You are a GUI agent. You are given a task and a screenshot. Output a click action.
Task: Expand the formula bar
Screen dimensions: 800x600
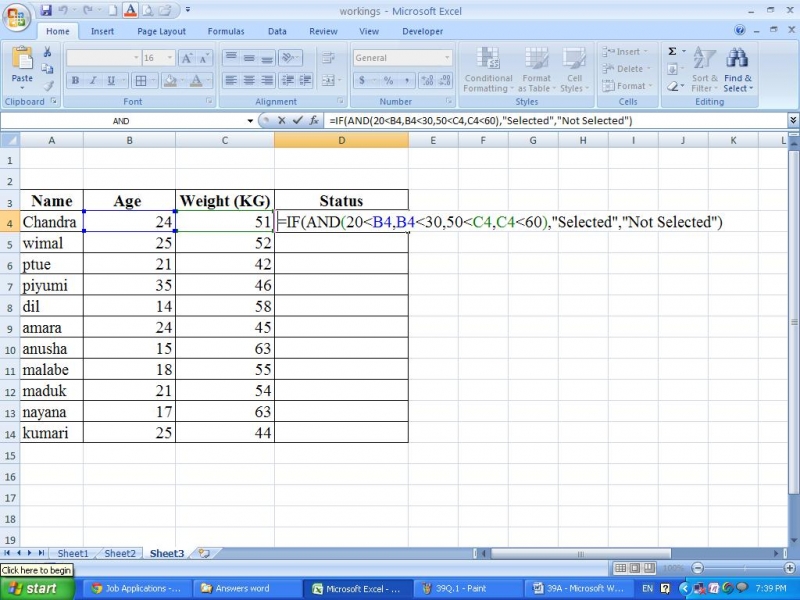click(x=792, y=120)
